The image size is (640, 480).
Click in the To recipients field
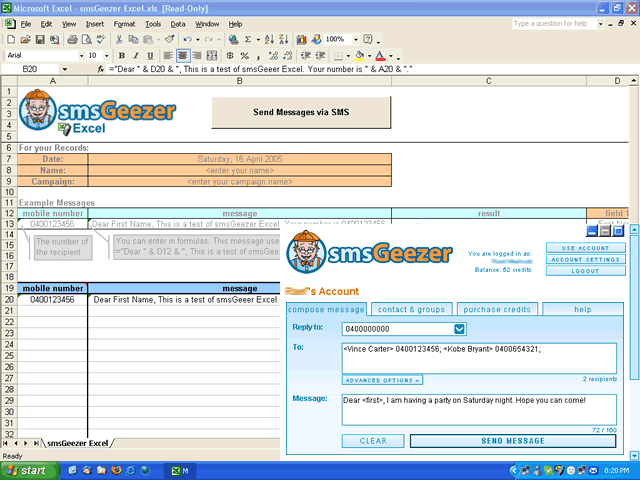coord(479,358)
